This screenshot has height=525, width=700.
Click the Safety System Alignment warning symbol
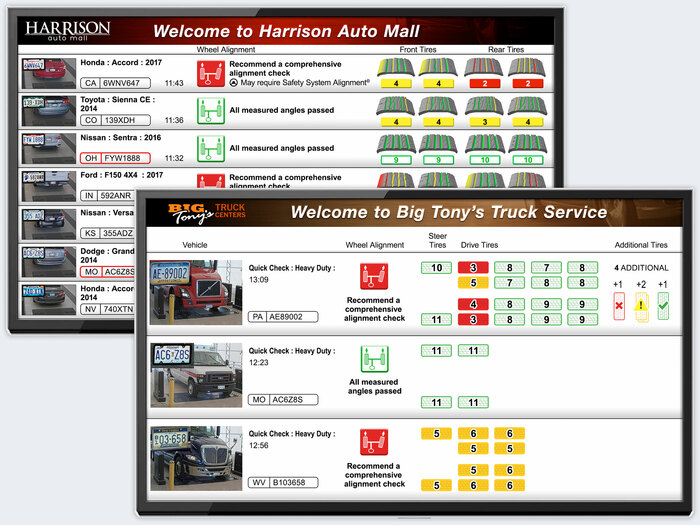235,83
